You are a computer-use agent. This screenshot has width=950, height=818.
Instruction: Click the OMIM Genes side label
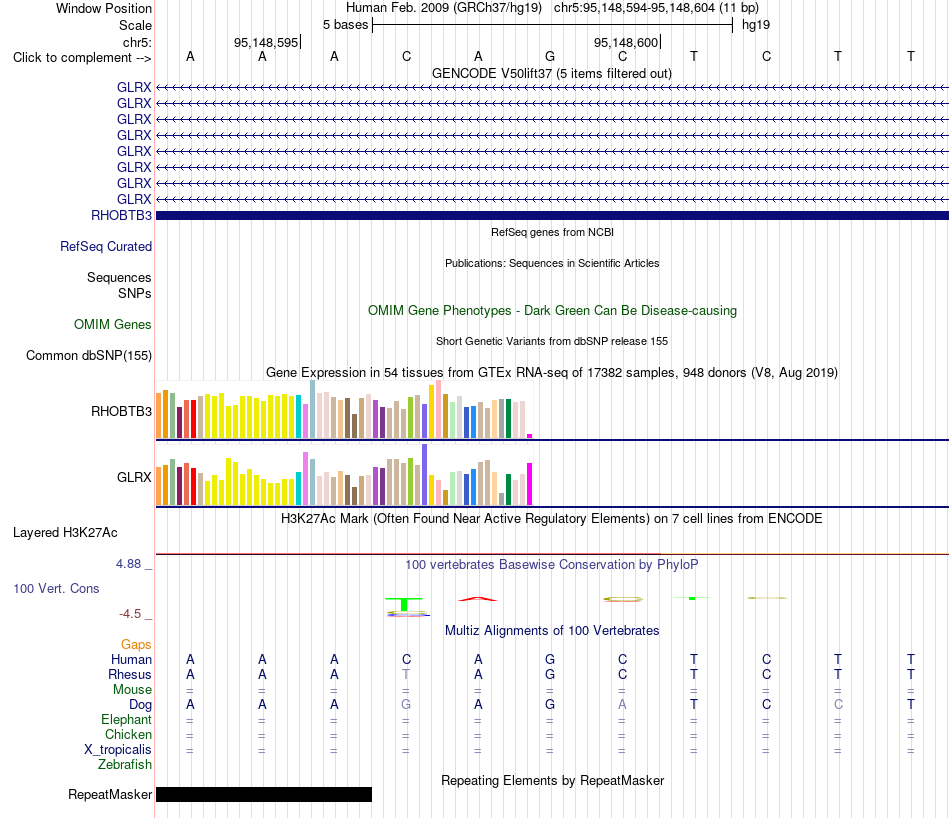(113, 324)
